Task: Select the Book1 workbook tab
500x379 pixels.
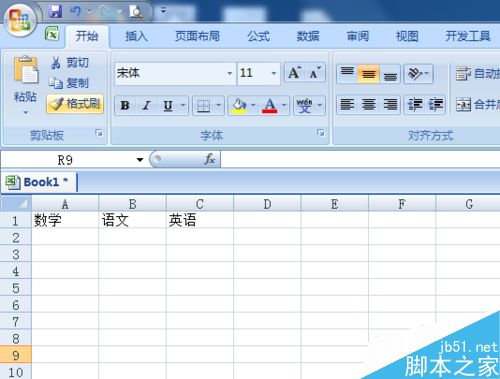Action: [x=39, y=182]
